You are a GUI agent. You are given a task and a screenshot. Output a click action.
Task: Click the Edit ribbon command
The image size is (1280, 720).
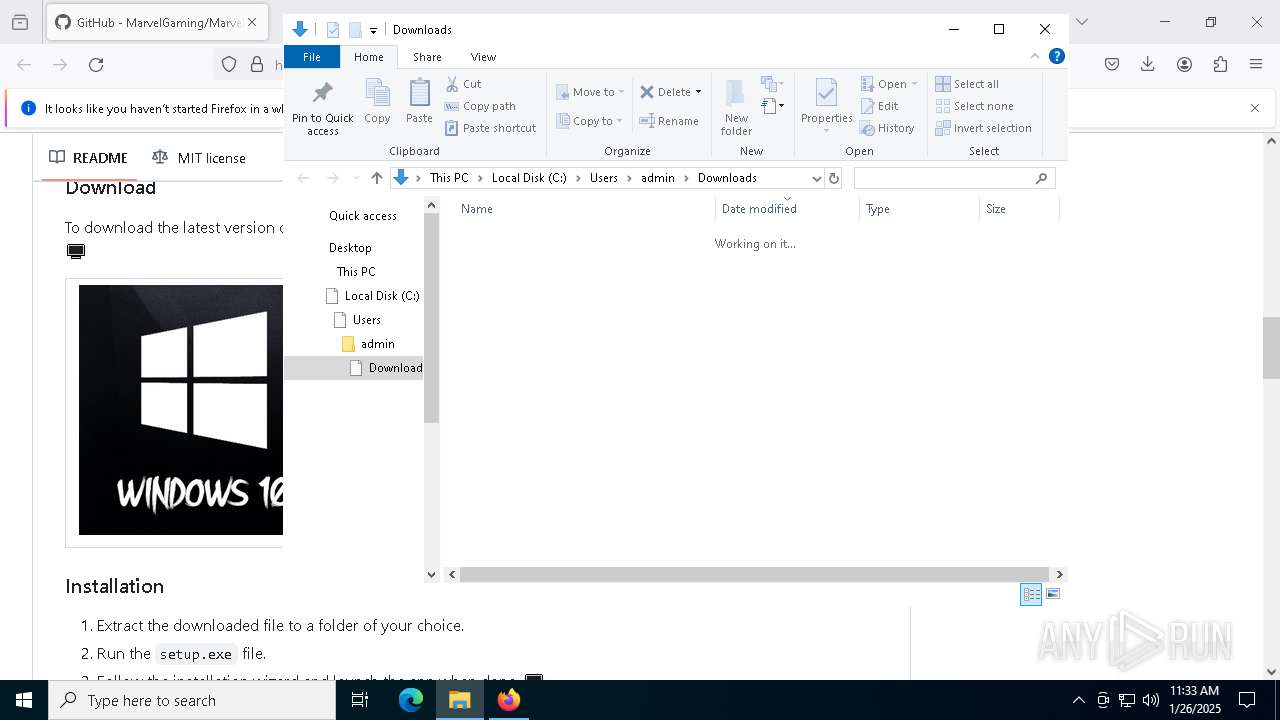879,106
